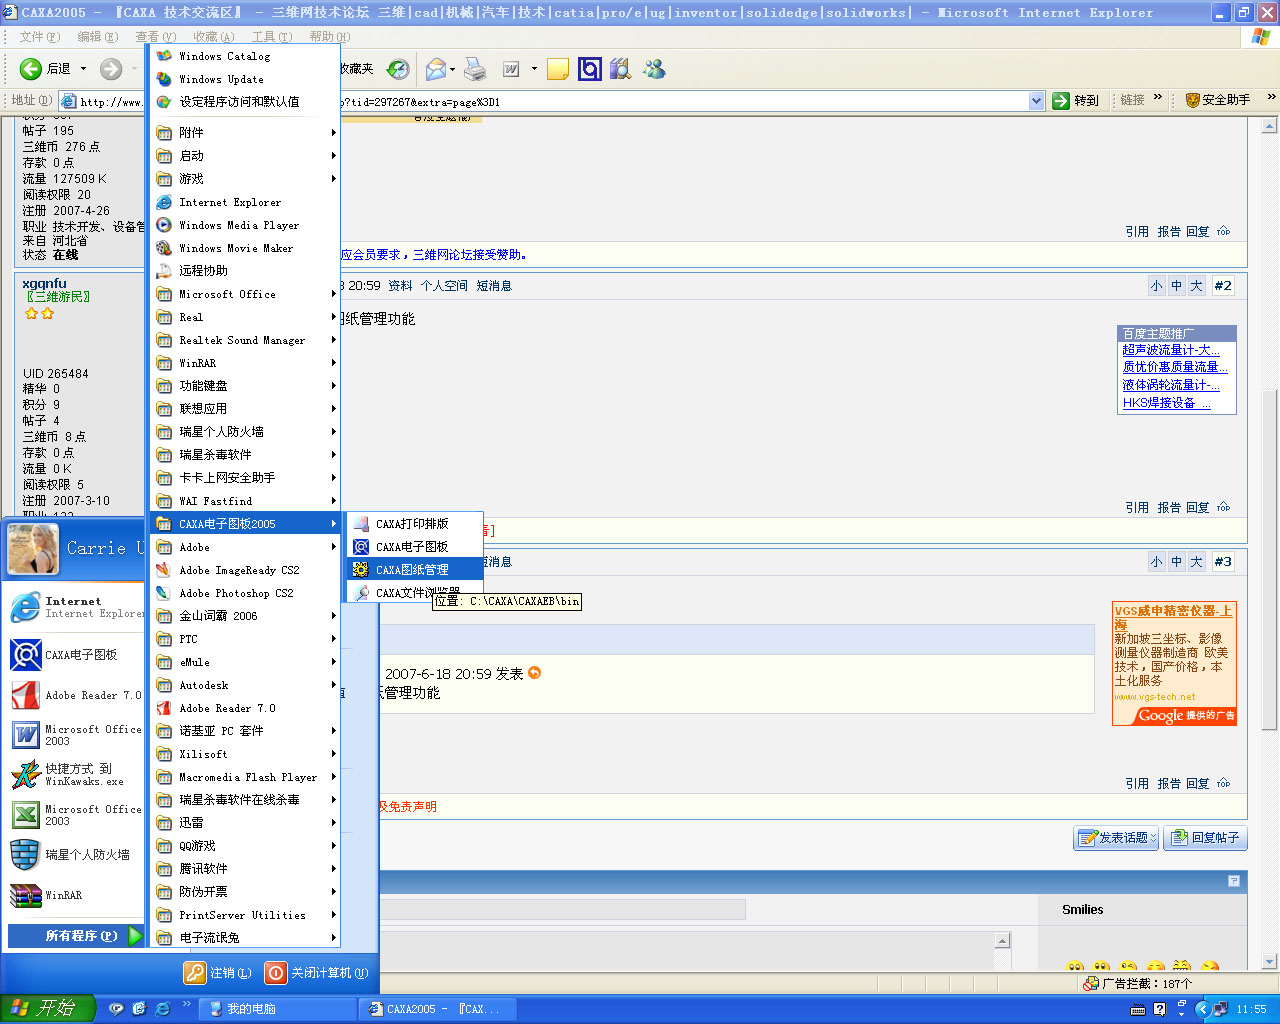This screenshot has height=1024, width=1280.
Task: Click the Research books toolbar icon
Action: [x=621, y=69]
